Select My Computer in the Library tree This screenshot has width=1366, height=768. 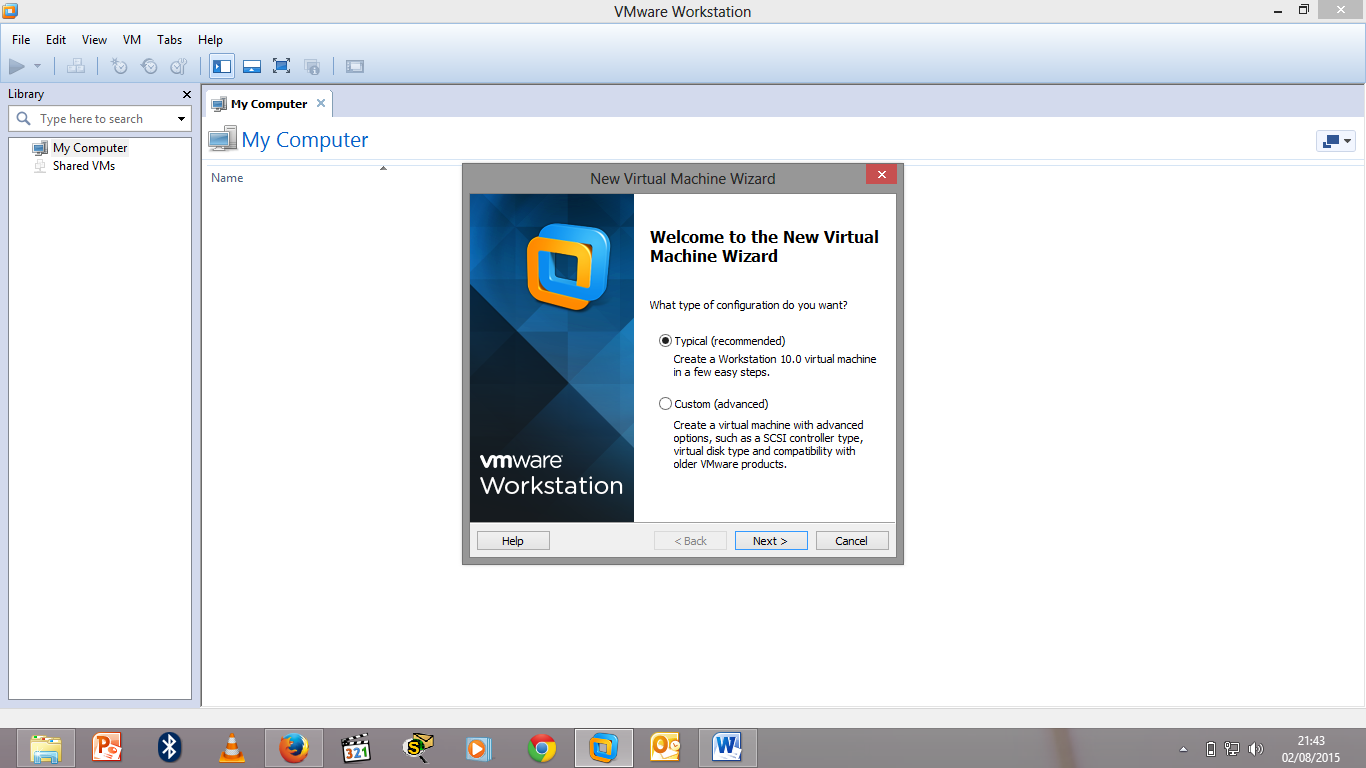point(90,147)
